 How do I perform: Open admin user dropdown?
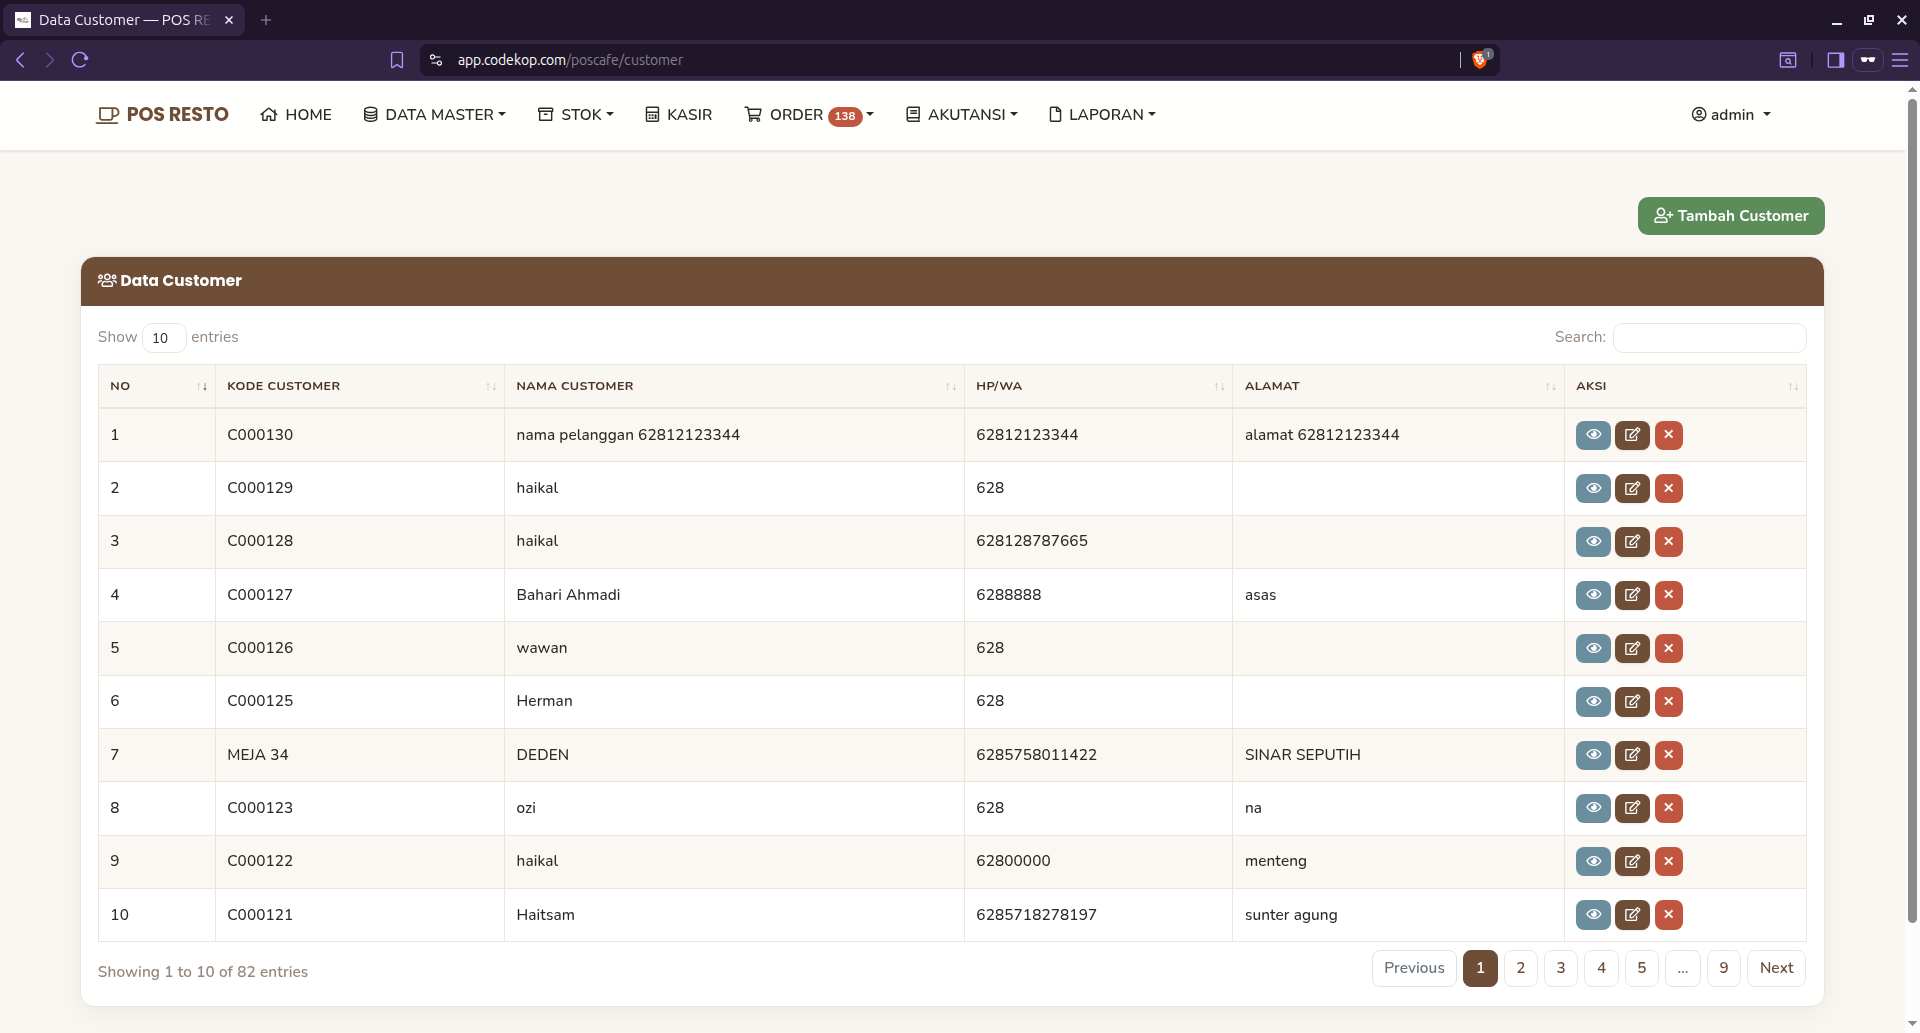[x=1731, y=115]
